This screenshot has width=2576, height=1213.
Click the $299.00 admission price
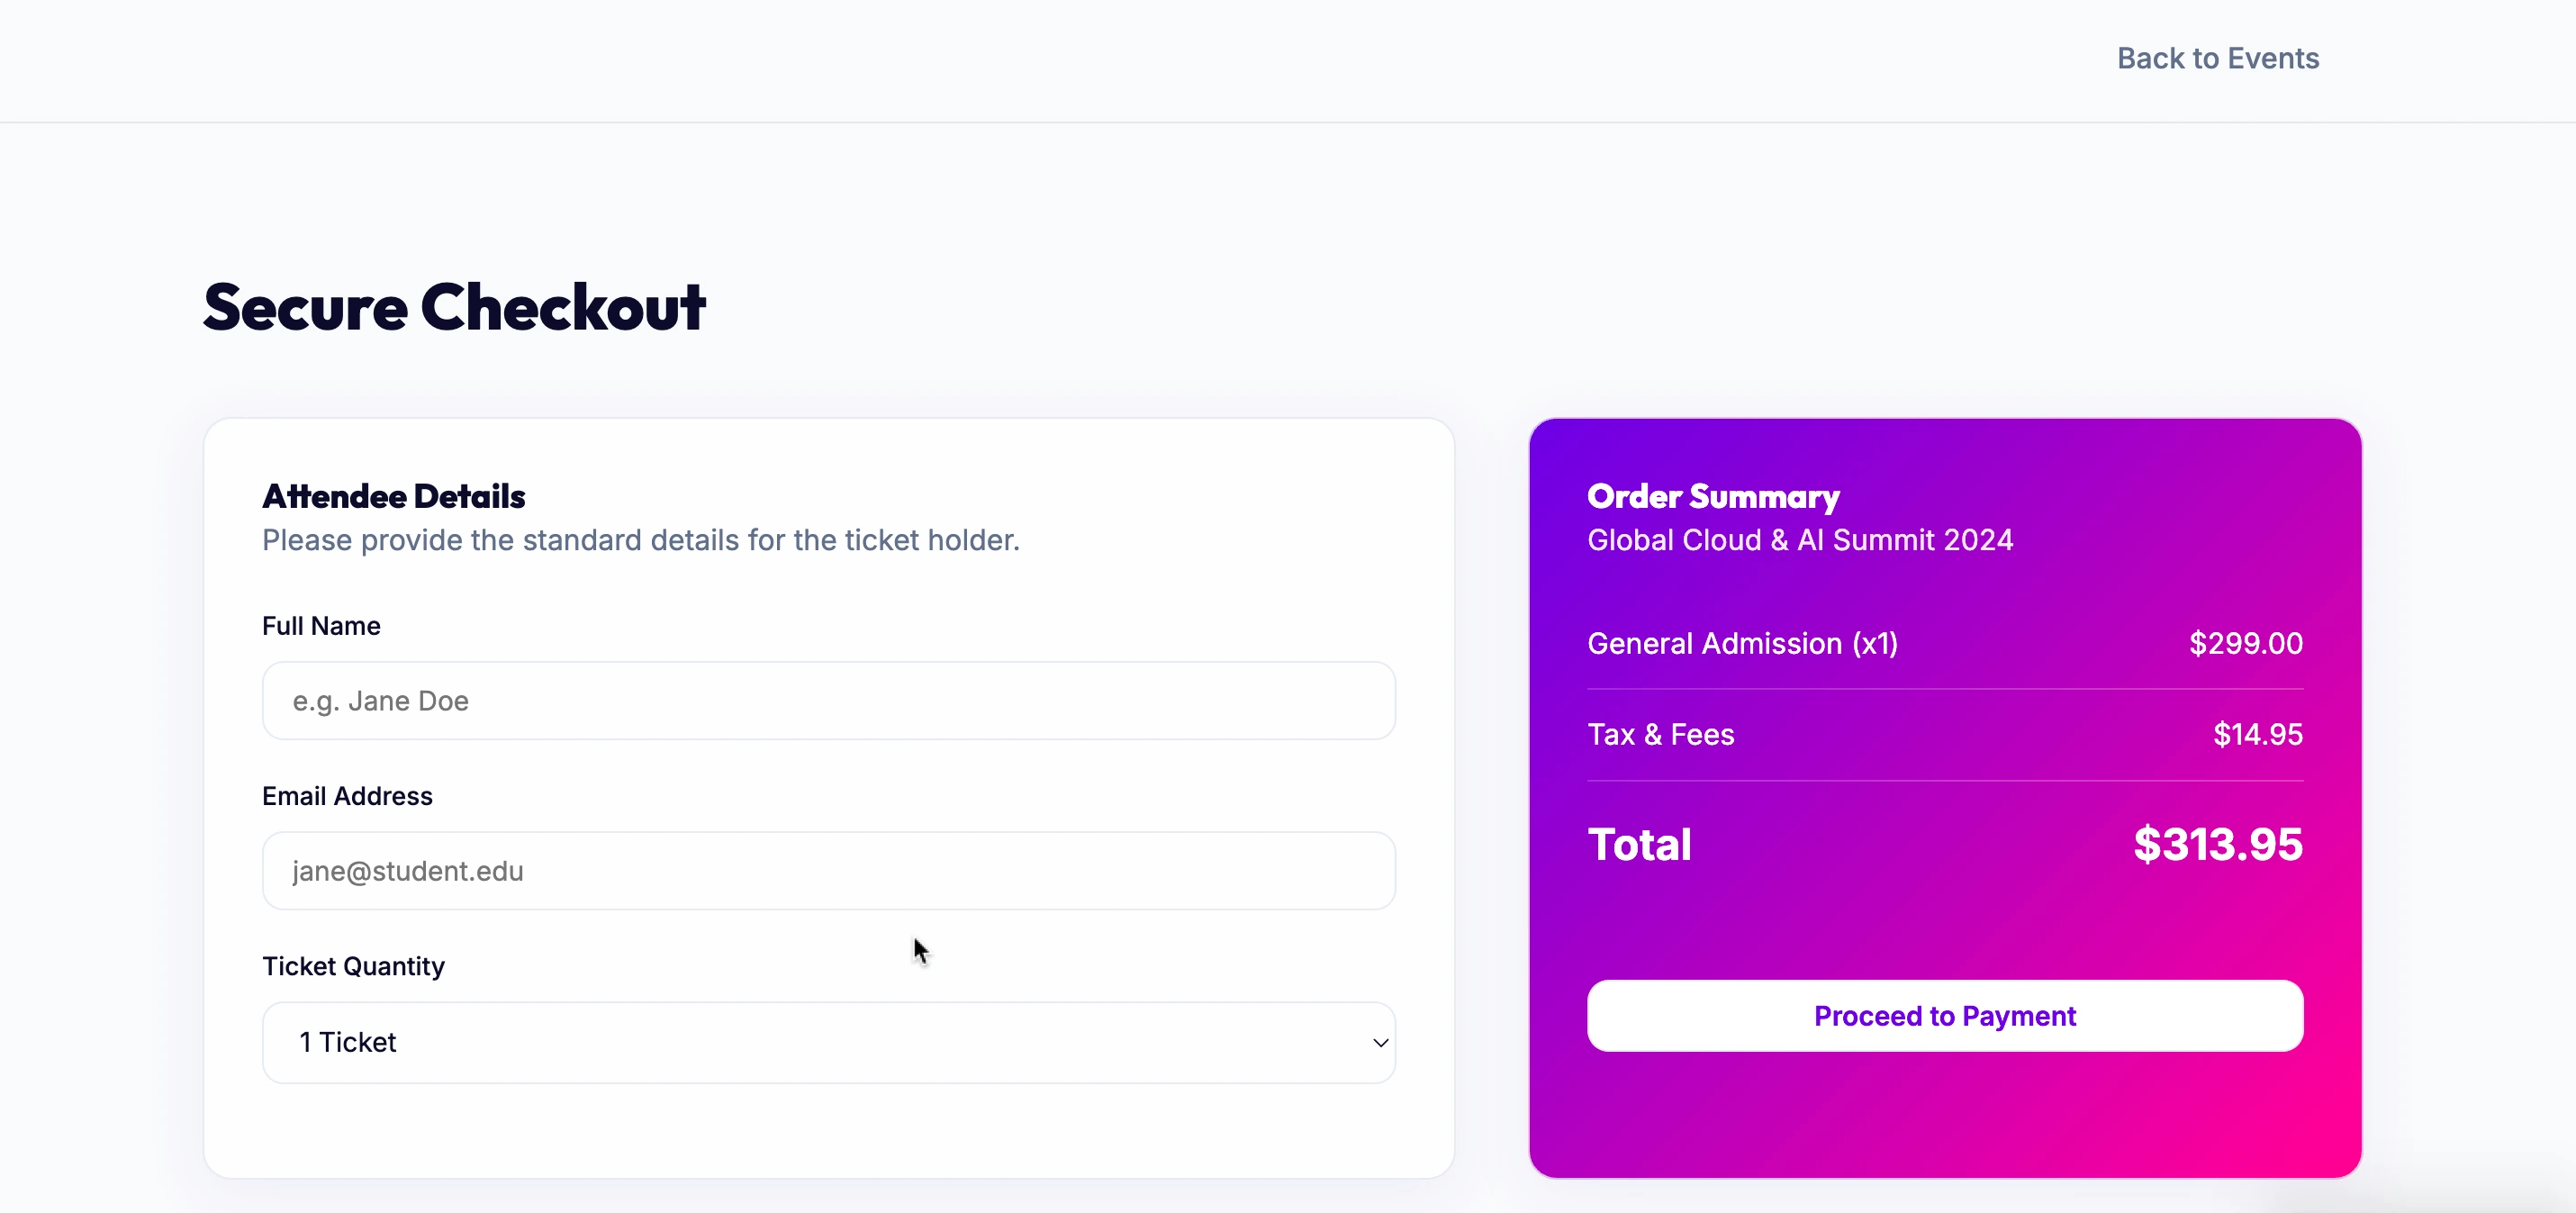2245,643
